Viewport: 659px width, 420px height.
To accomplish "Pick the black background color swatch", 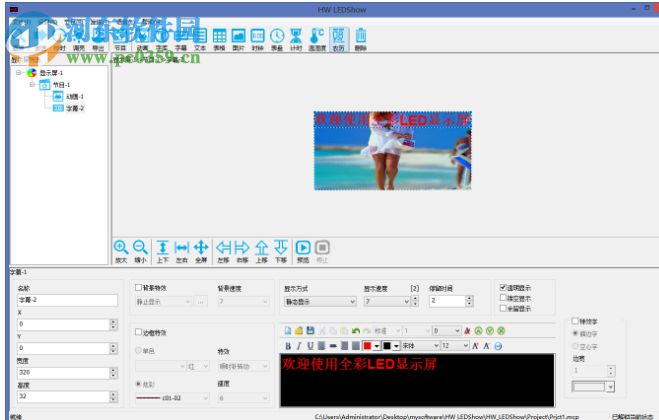I will (387, 346).
